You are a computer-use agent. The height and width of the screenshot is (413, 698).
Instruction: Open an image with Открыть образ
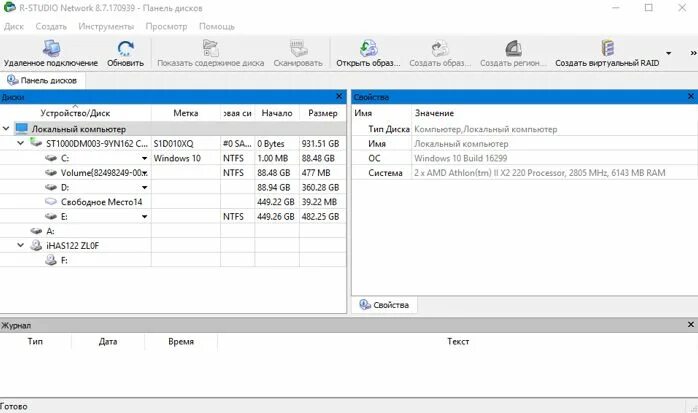coord(369,53)
